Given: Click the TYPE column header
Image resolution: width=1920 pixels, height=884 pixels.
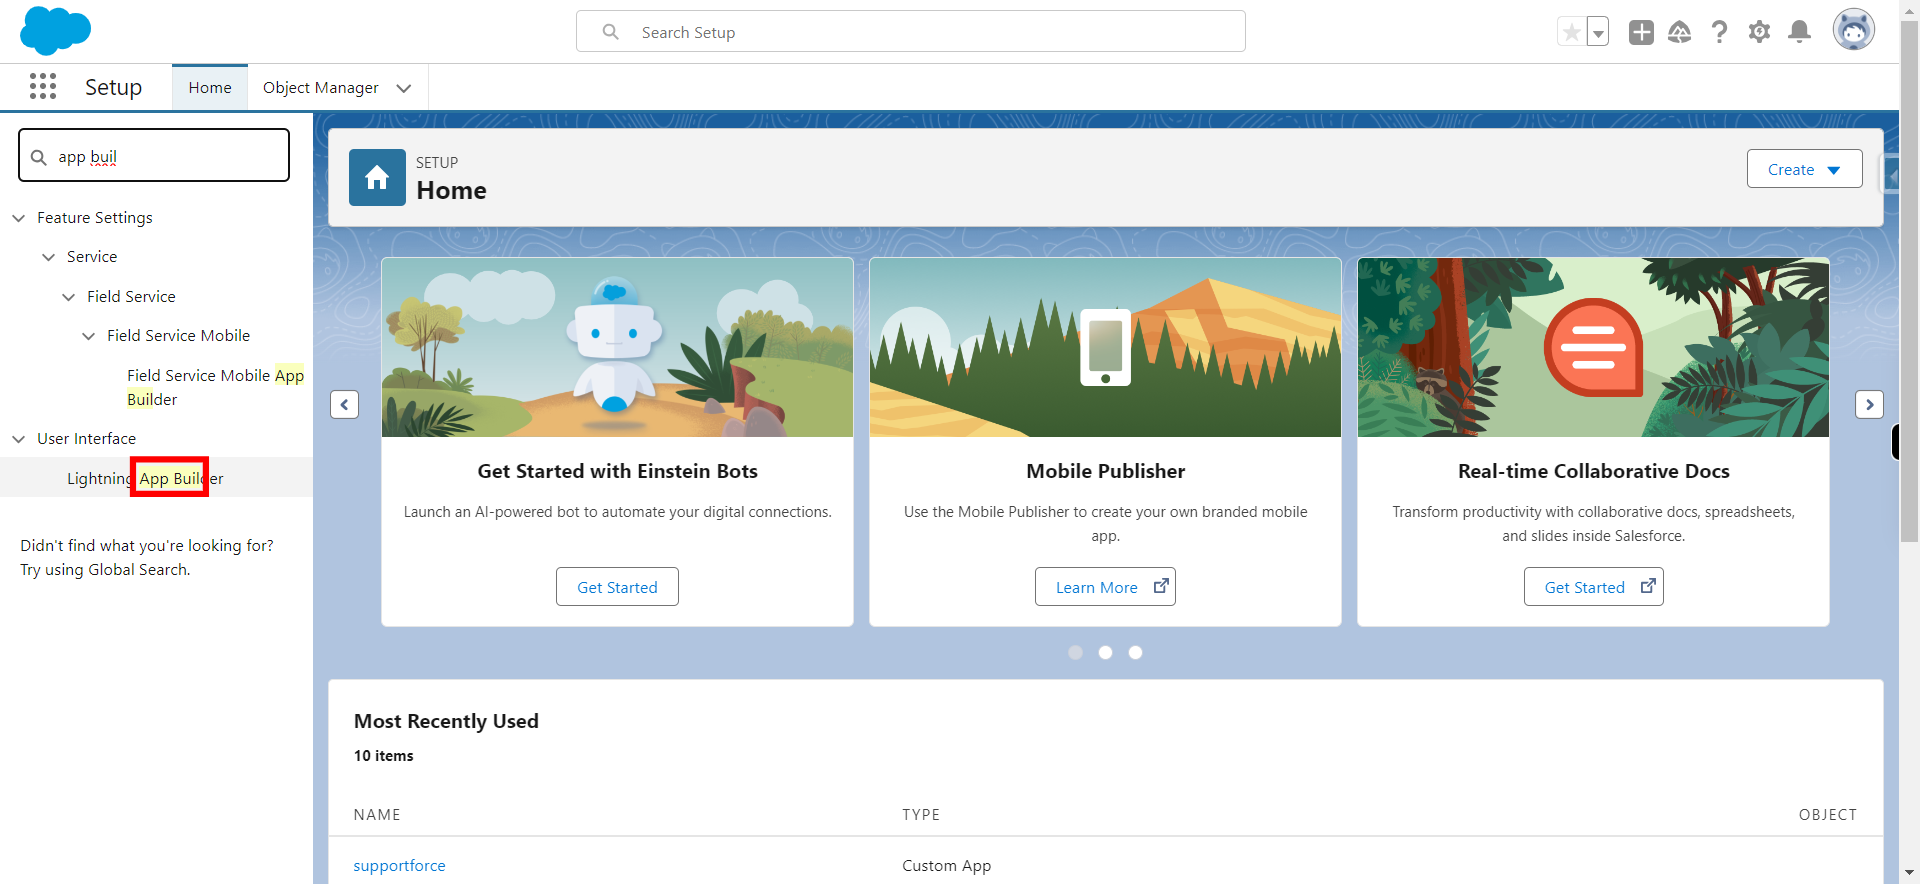Looking at the screenshot, I should (x=921, y=815).
